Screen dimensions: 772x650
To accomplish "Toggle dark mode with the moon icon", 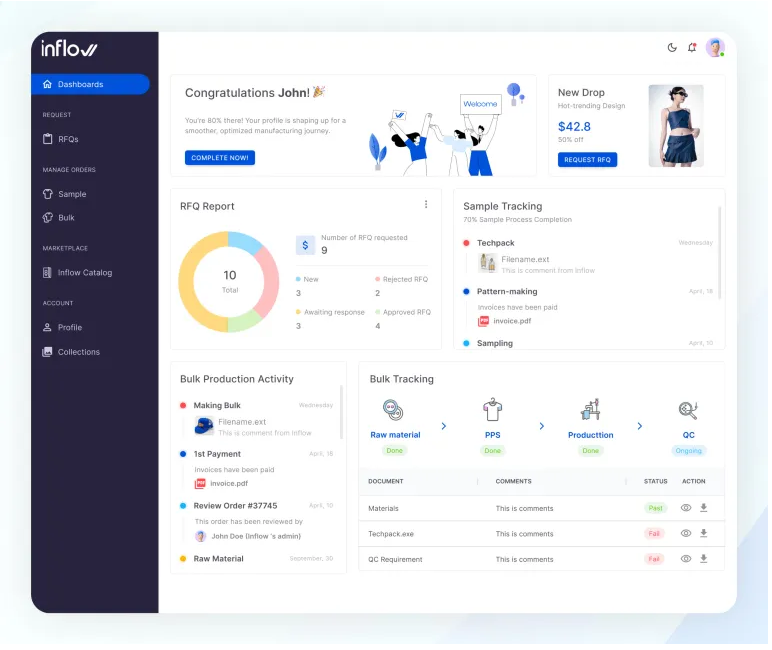I will pos(672,47).
